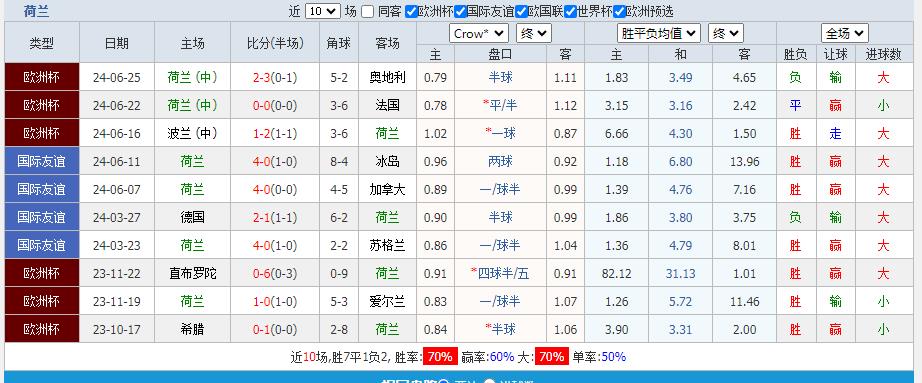The height and width of the screenshot is (383, 922).
Task: Select home team 波兰 (中)
Action: point(192,134)
